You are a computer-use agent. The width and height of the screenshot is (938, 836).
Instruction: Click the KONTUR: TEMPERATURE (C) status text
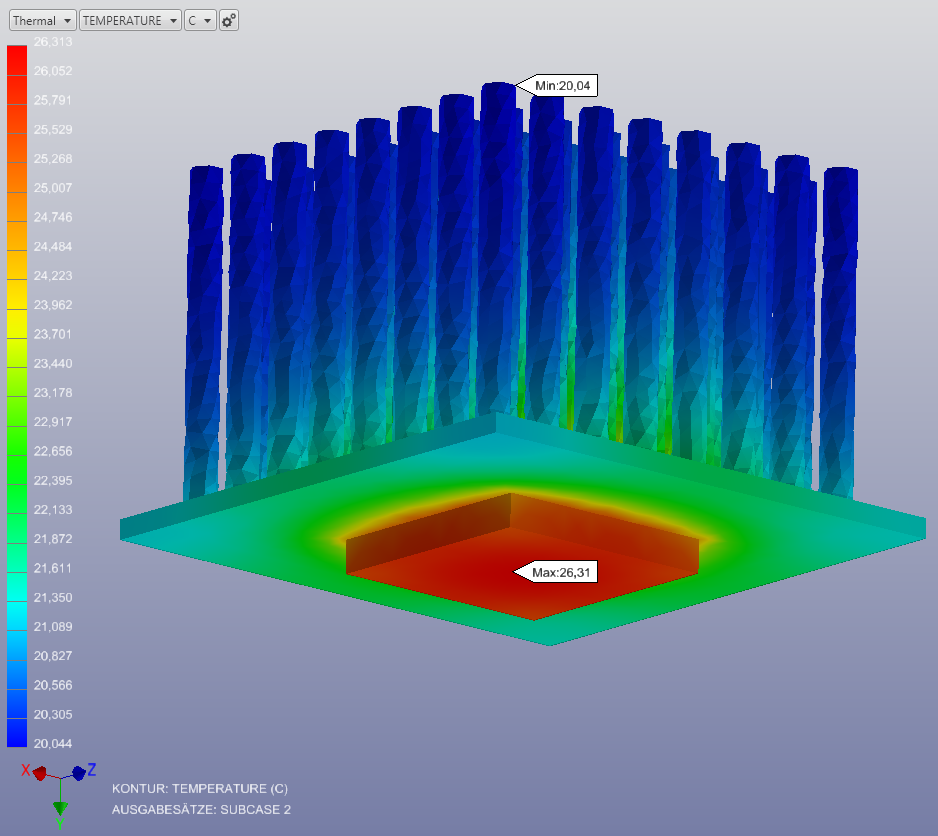tap(200, 788)
